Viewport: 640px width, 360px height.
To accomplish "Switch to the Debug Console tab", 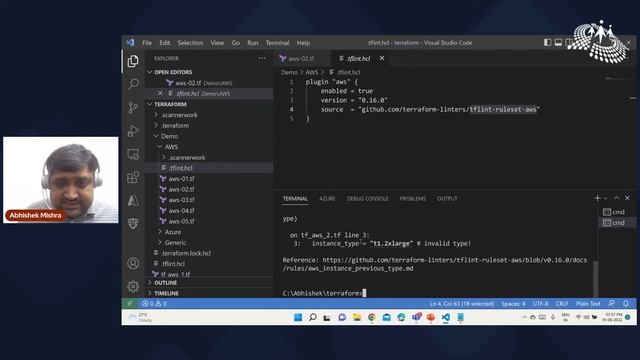I will [x=367, y=198].
